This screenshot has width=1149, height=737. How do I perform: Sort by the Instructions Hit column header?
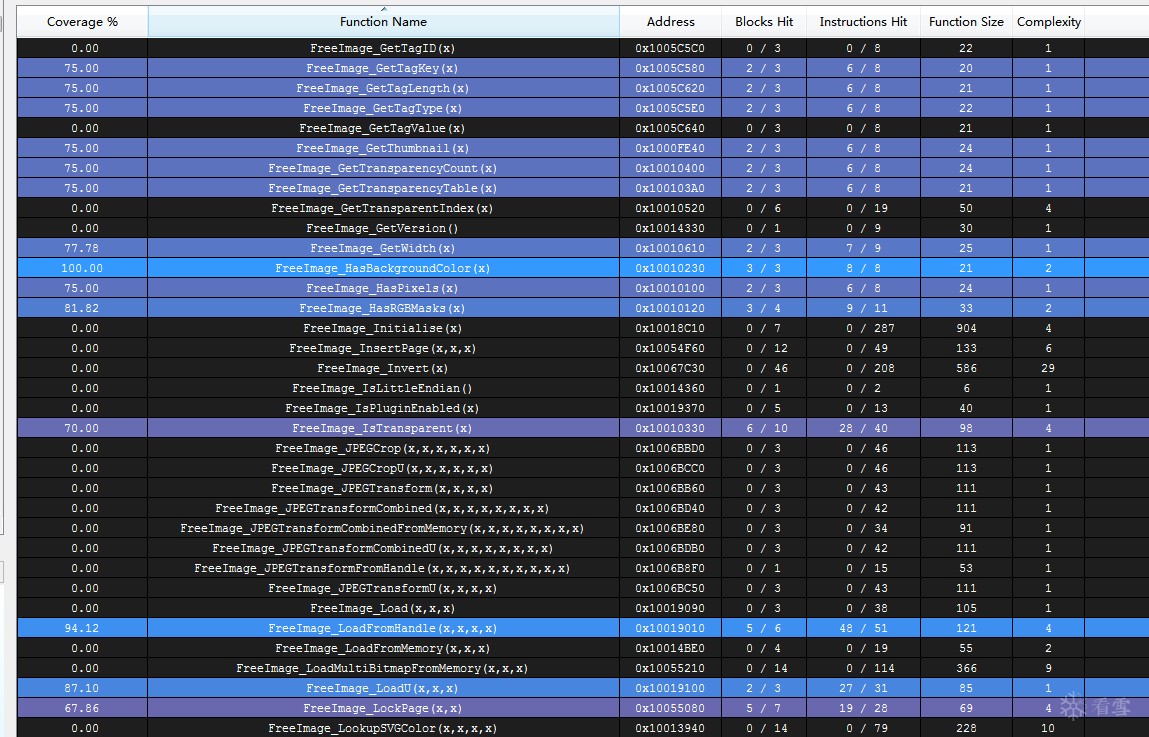click(x=863, y=22)
